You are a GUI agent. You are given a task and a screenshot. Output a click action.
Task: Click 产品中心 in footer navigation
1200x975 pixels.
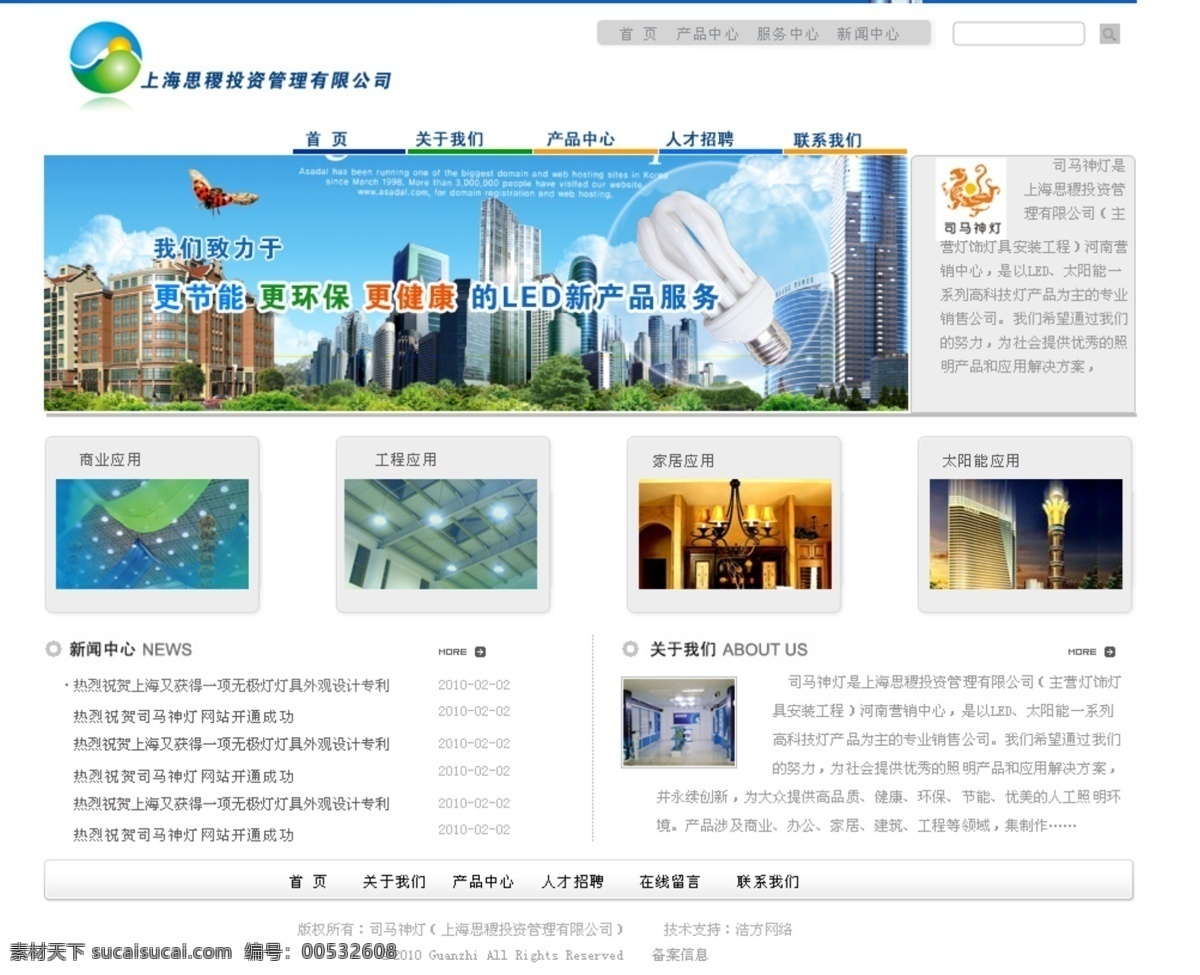pos(483,882)
